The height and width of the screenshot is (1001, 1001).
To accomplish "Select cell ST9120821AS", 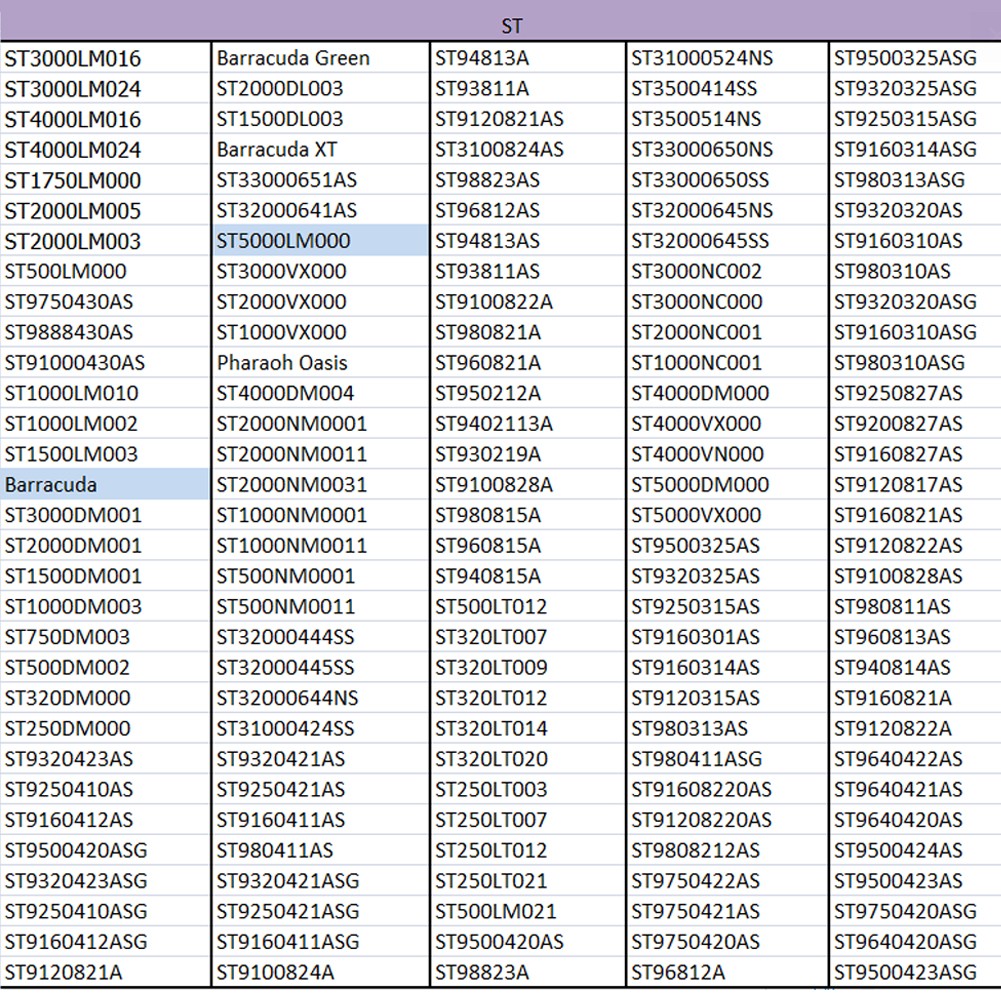I will [528, 119].
